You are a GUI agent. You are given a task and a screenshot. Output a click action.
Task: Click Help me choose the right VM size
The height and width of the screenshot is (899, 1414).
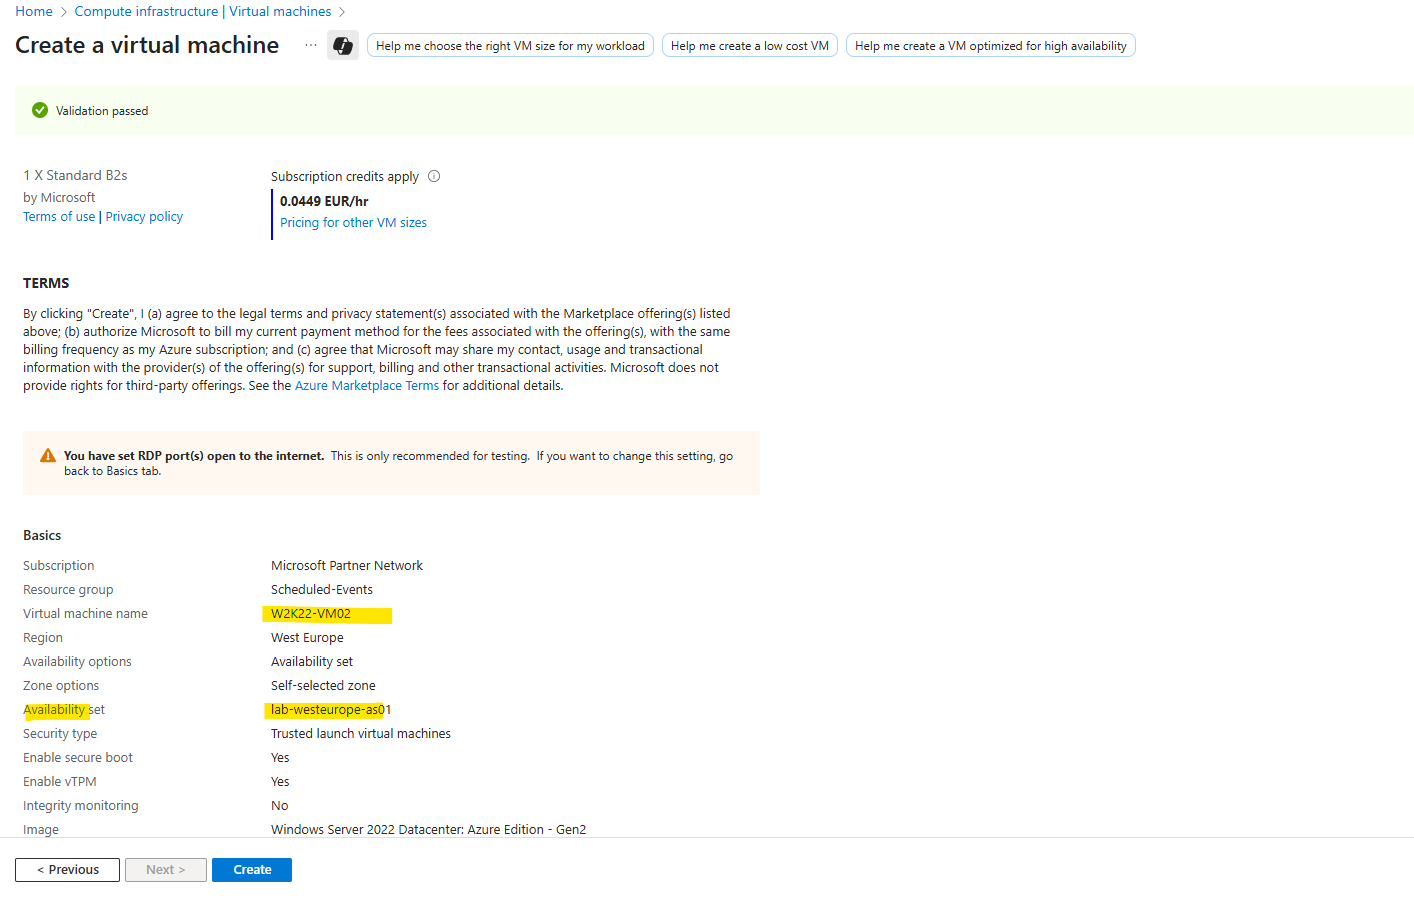click(x=510, y=46)
